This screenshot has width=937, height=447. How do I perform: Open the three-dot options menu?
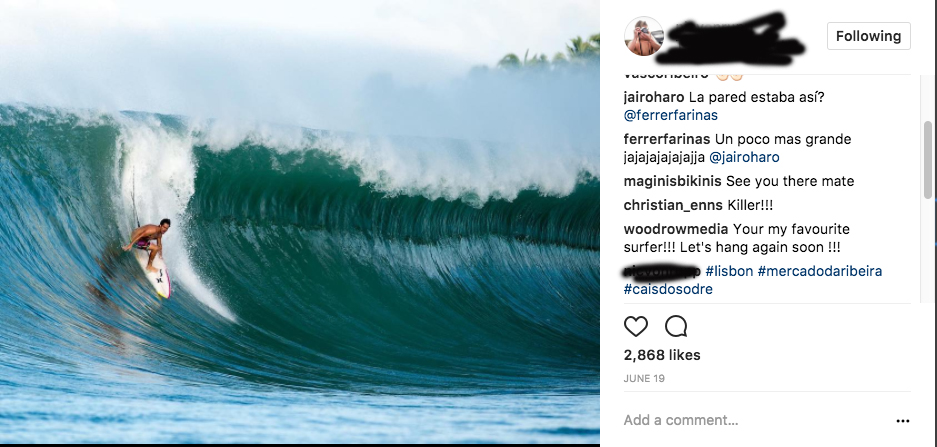point(902,421)
